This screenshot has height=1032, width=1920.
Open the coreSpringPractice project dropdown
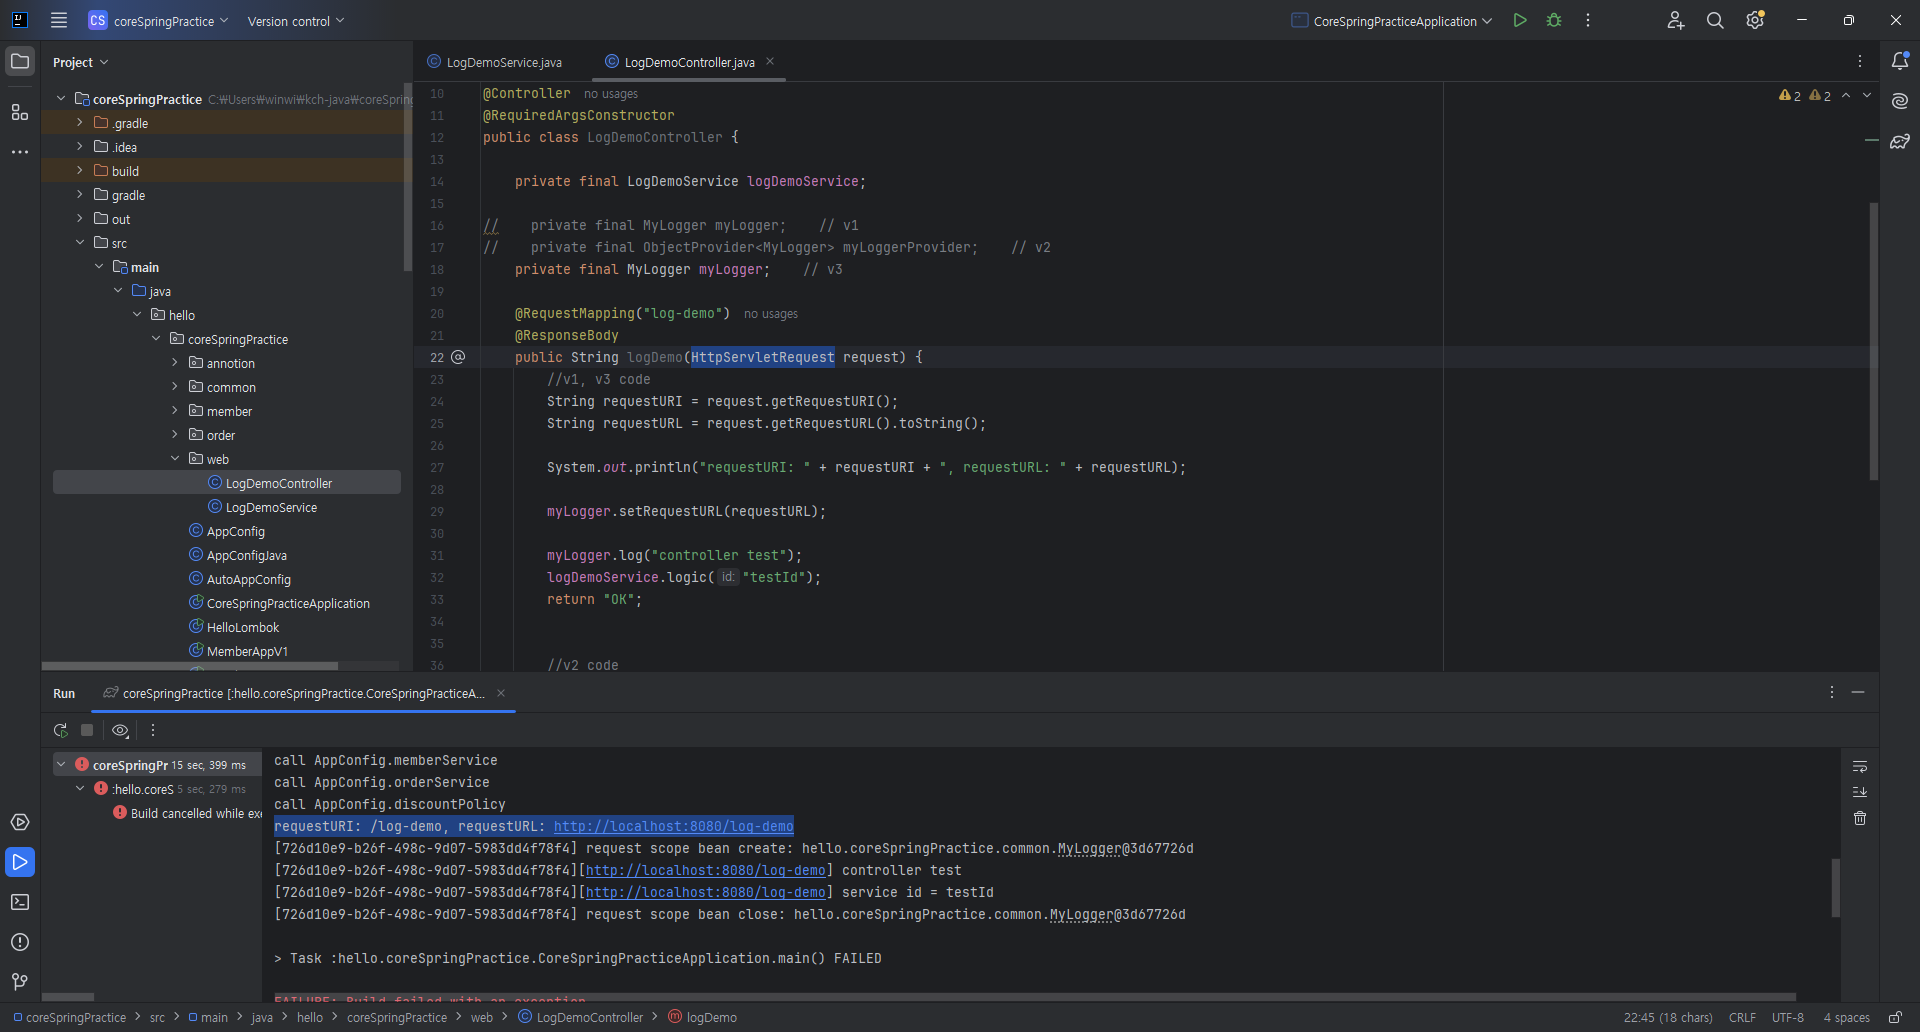tap(159, 20)
